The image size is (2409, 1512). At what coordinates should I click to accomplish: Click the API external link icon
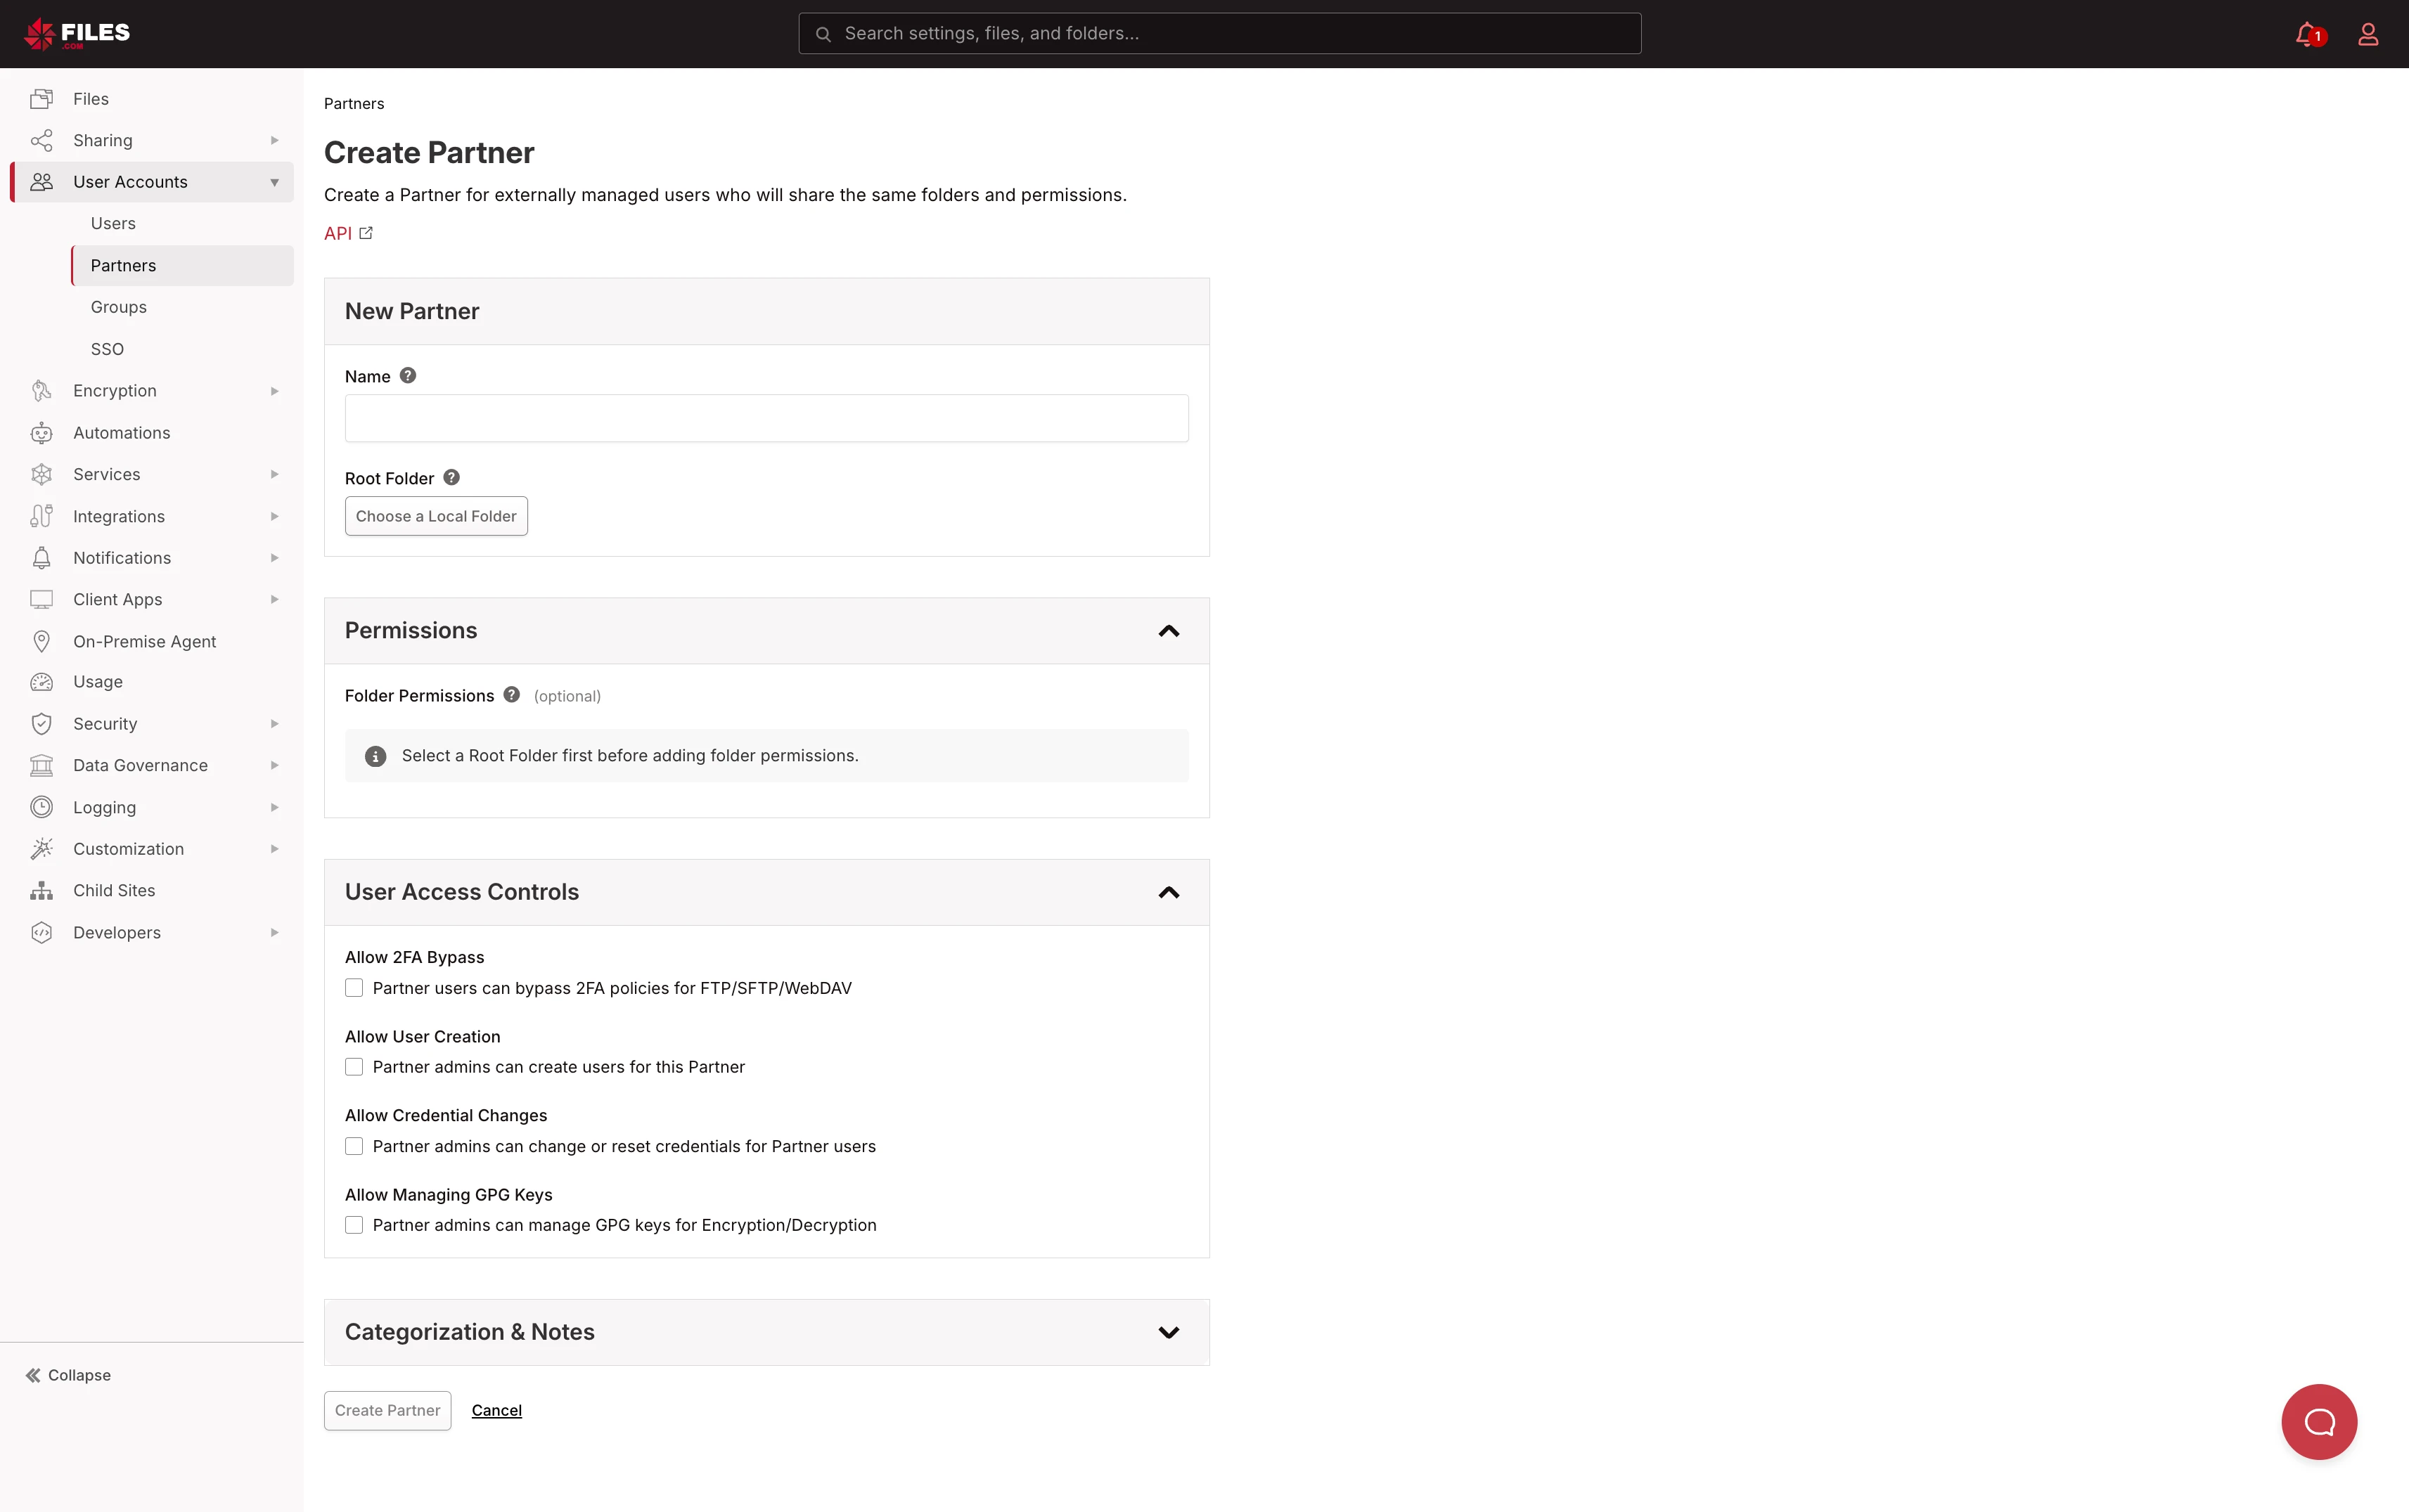366,233
